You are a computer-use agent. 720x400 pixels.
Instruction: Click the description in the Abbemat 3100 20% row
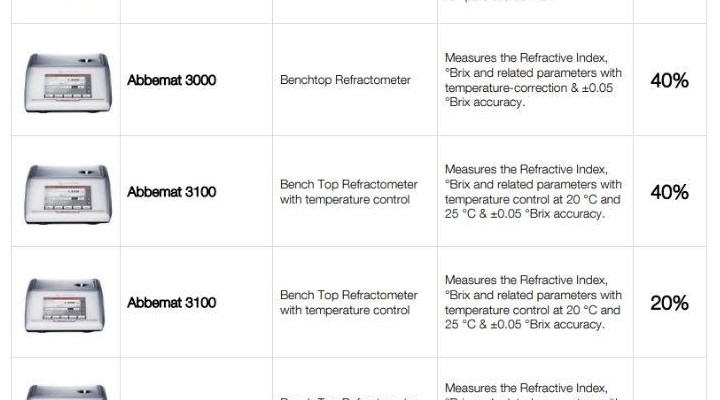pyautogui.click(x=533, y=303)
